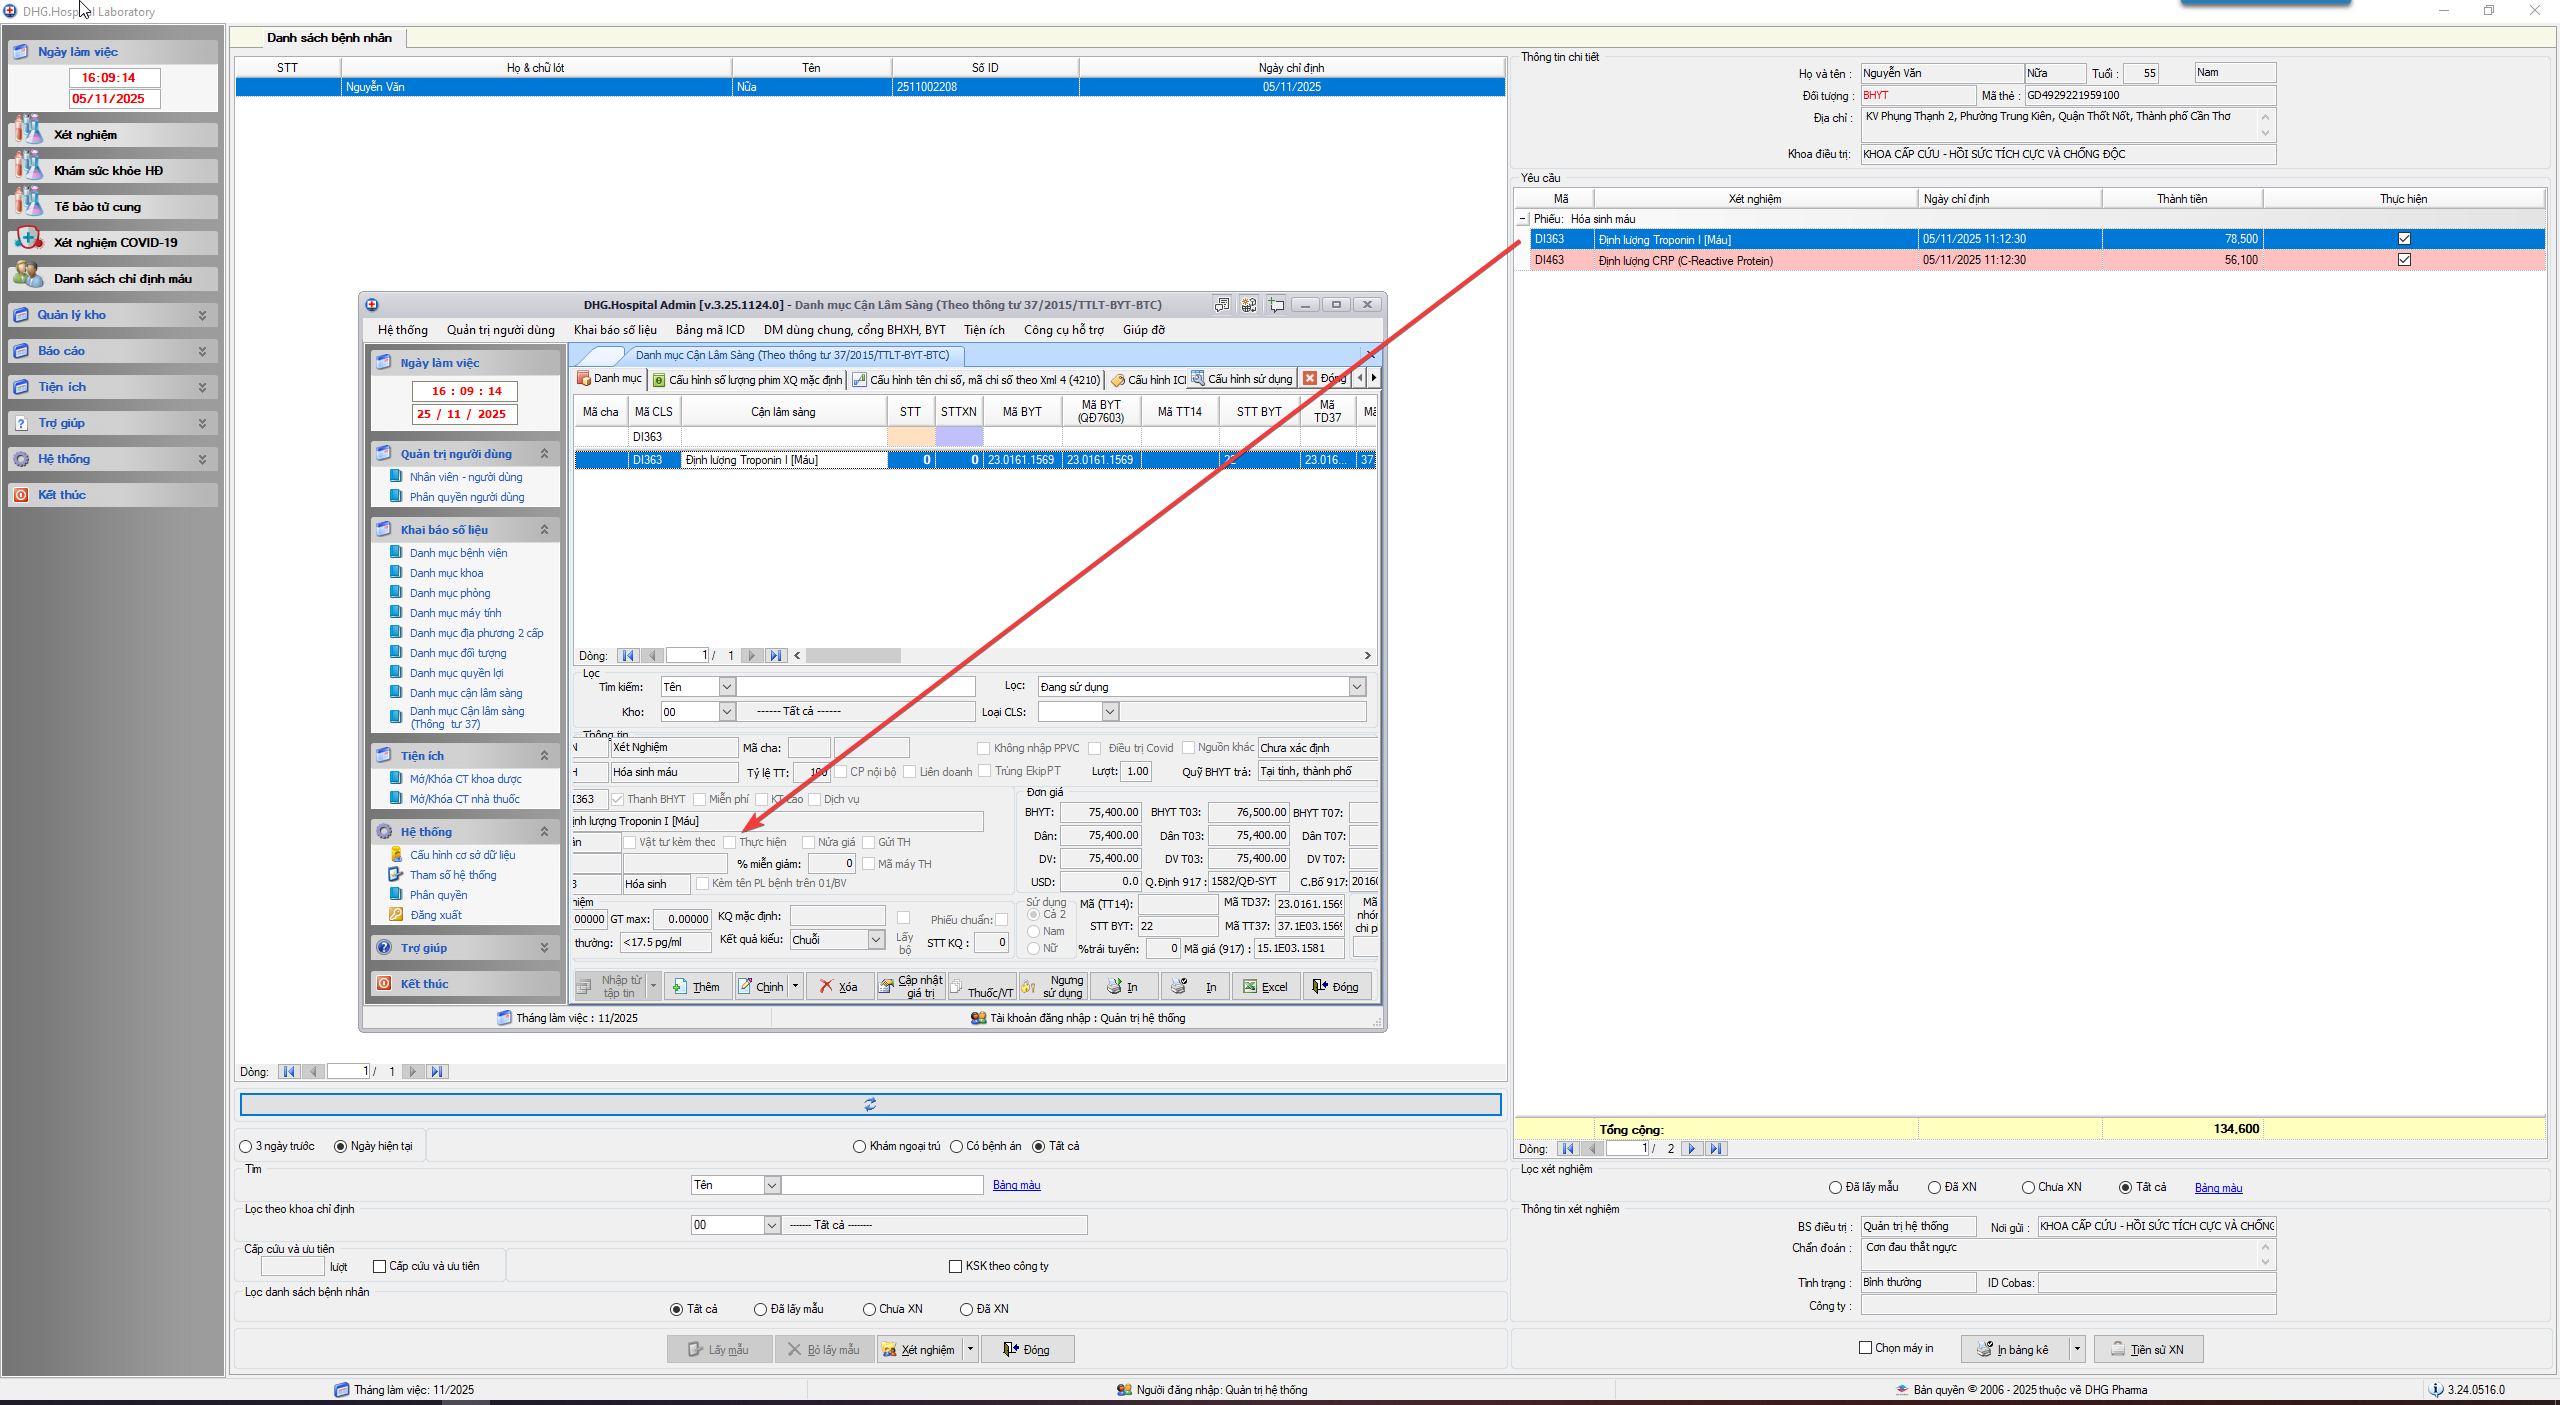
Task: Select the 3 ngày trước radio button
Action: [x=246, y=1147]
